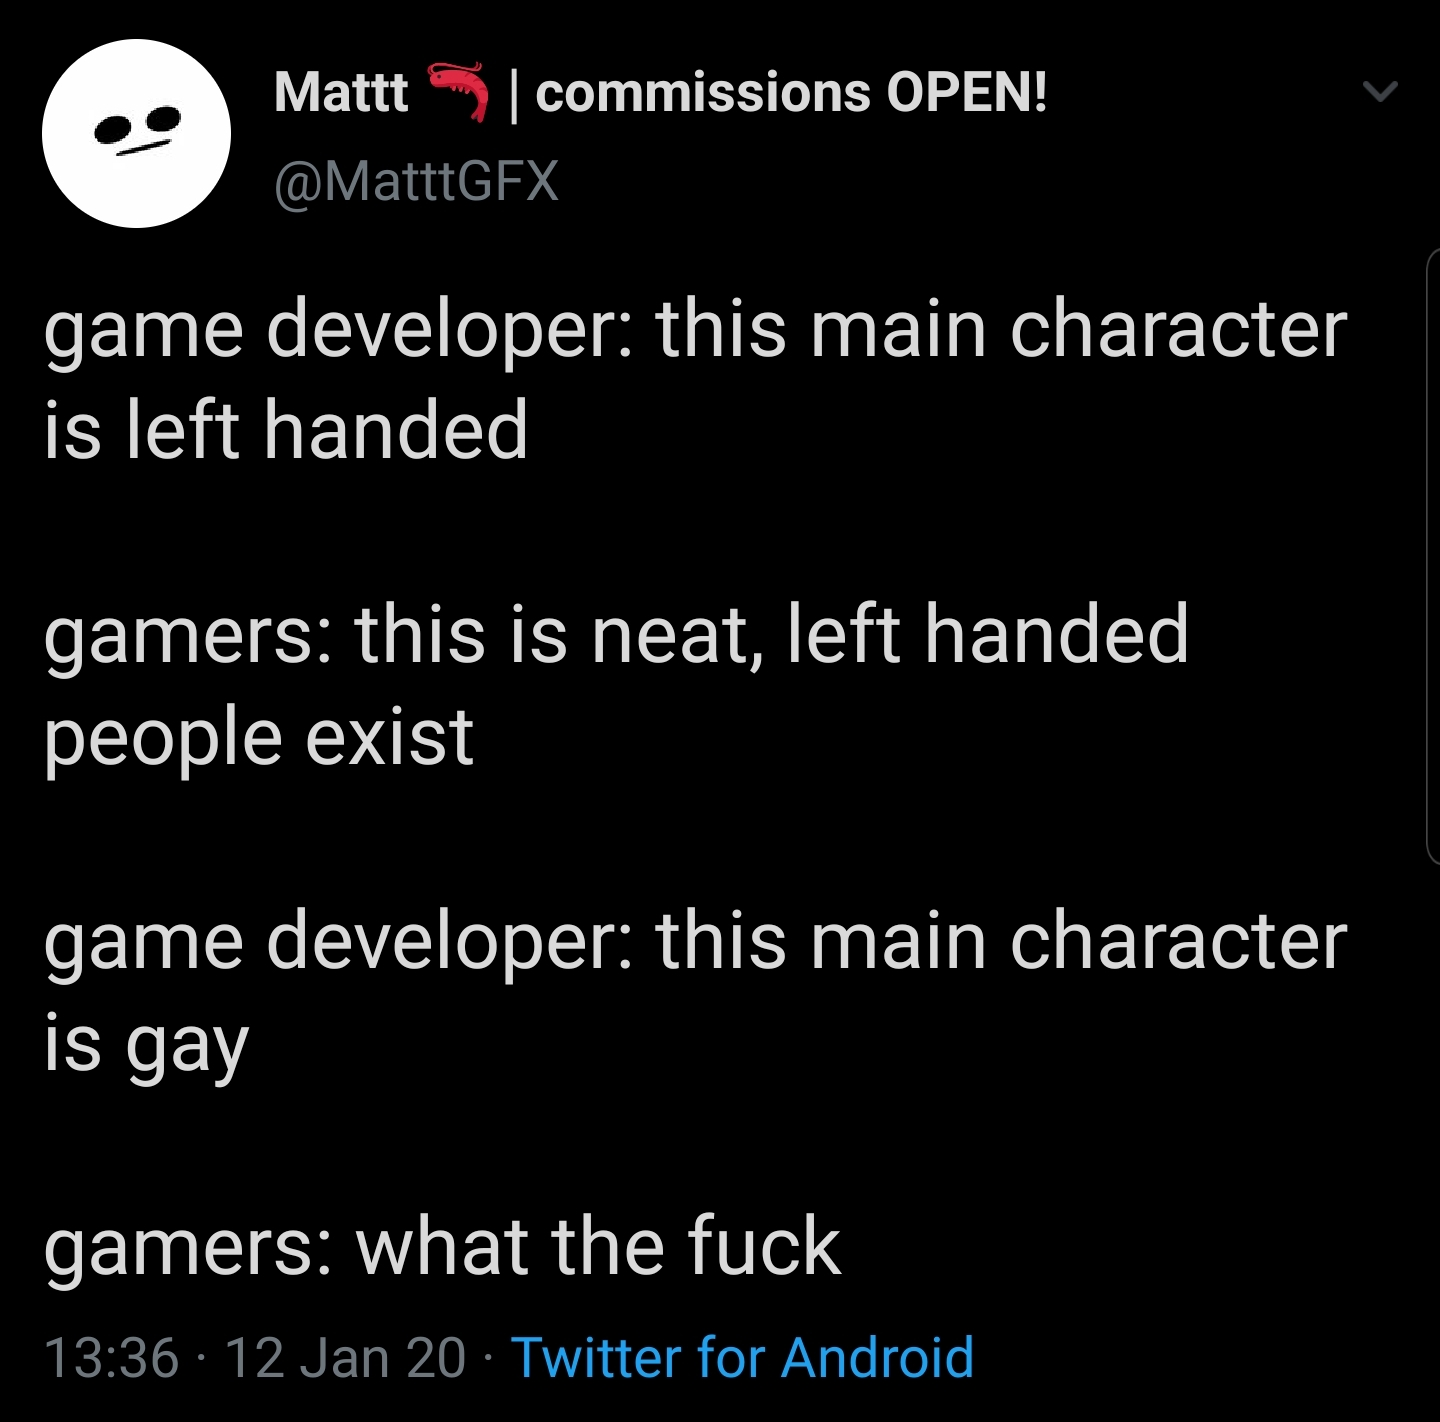Viewport: 1440px width, 1422px height.
Task: Click the last line starting 'gamers: what'
Action: pyautogui.click(x=442, y=1246)
